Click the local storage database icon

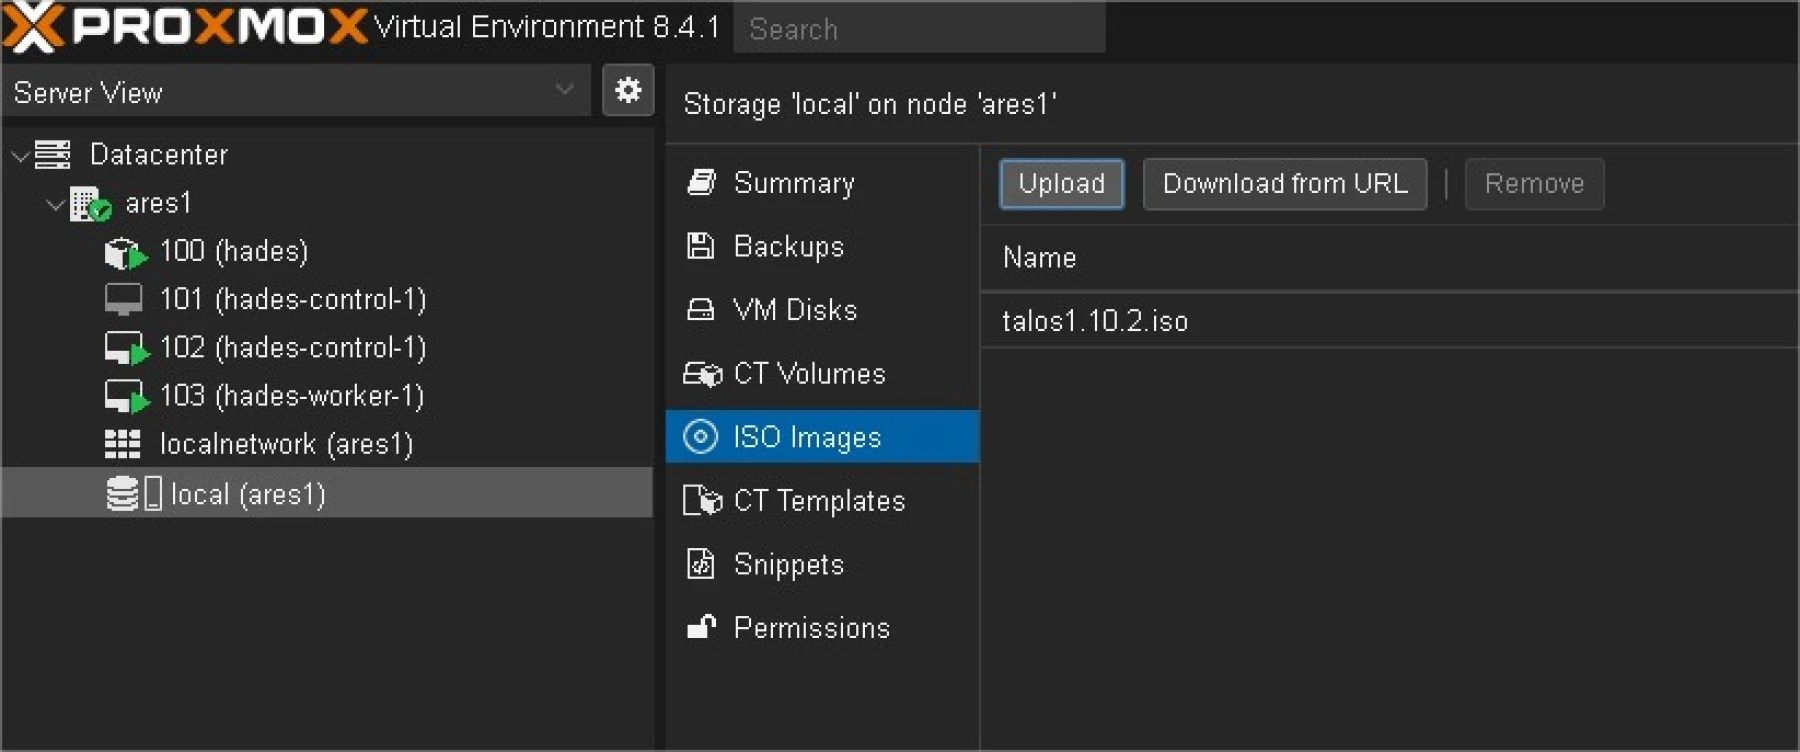pyautogui.click(x=122, y=494)
